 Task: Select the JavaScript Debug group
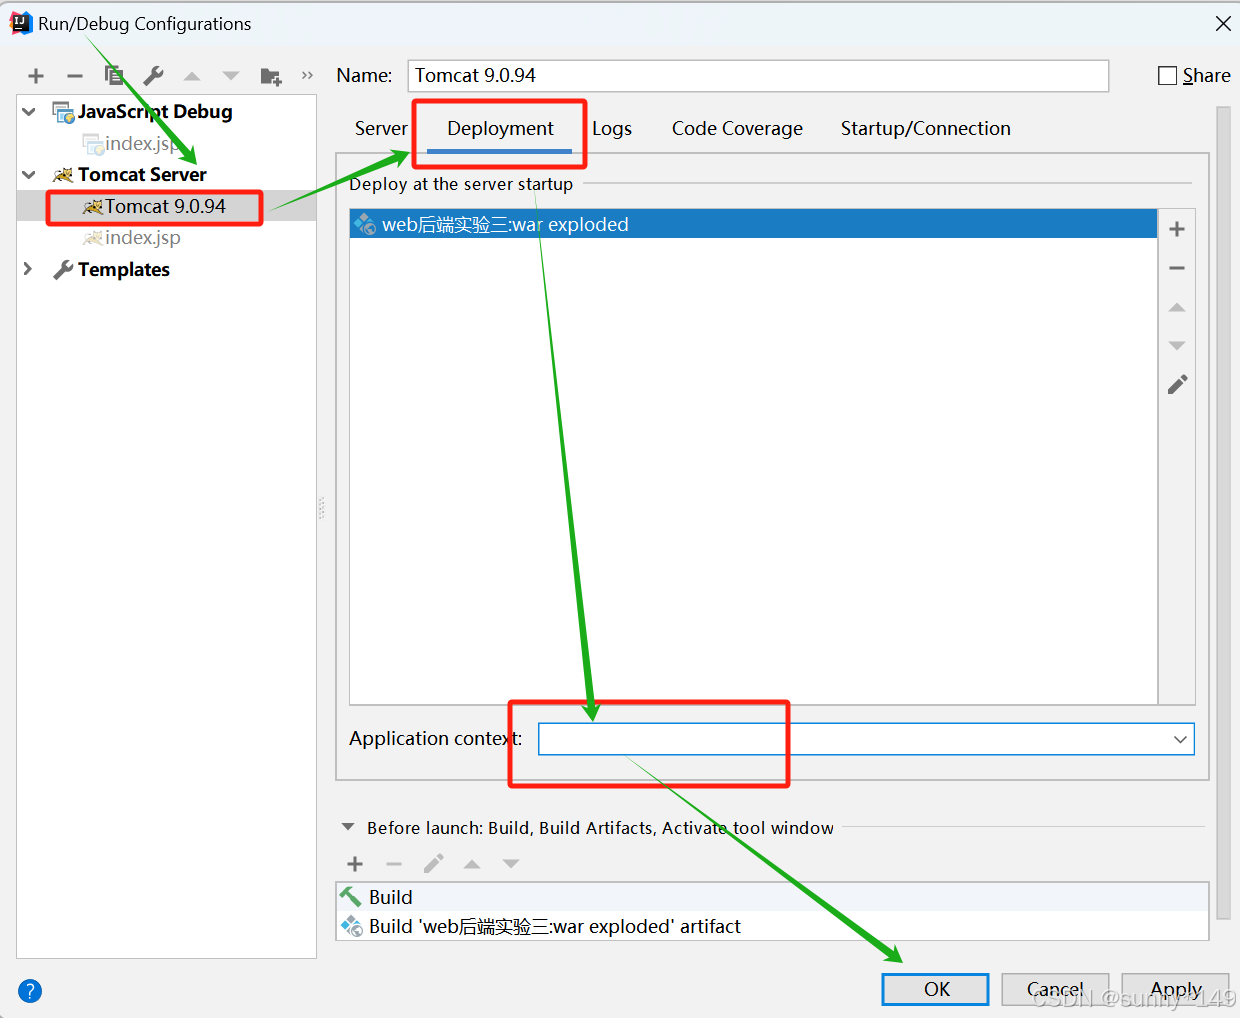[x=154, y=112]
